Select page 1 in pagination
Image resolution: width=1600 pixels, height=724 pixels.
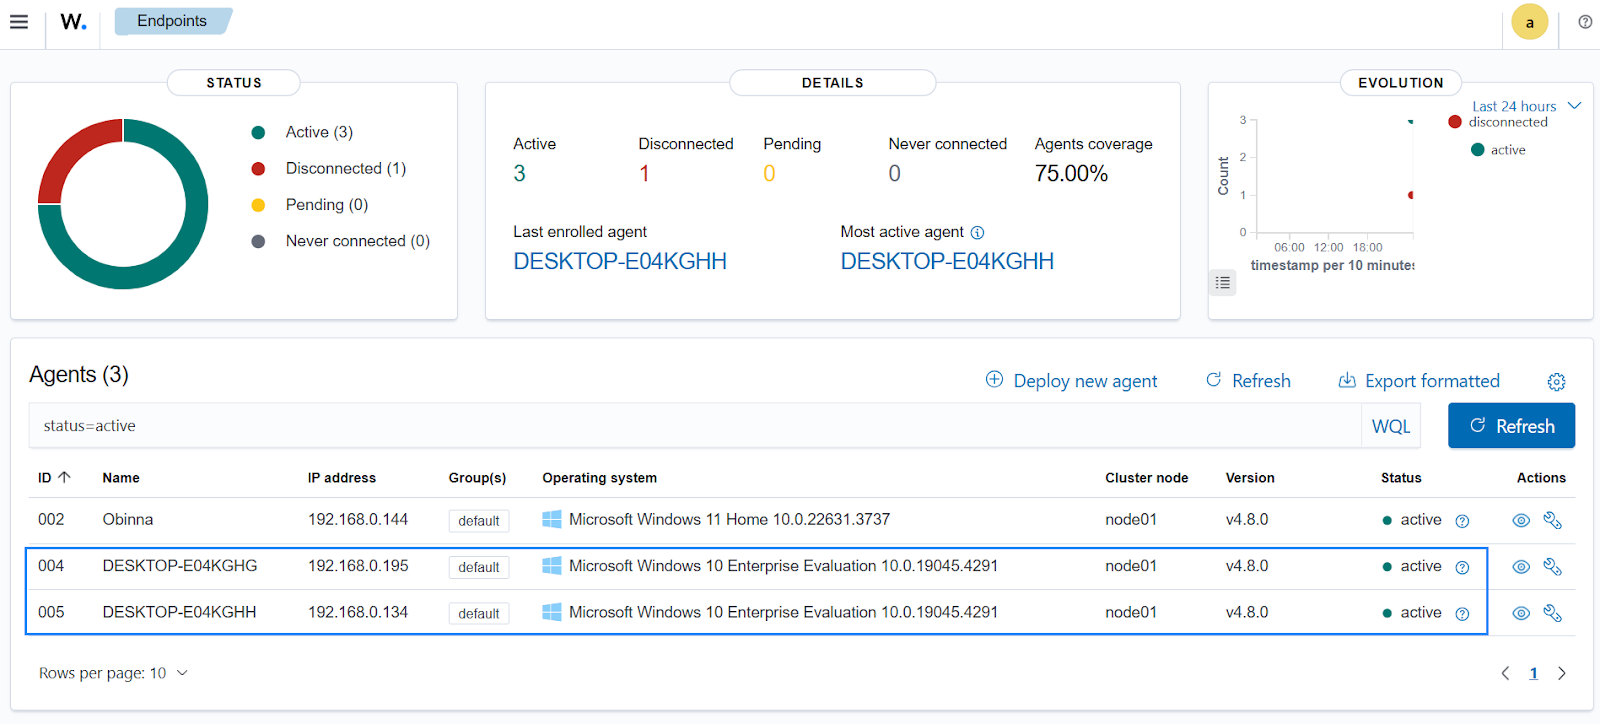pyautogui.click(x=1533, y=674)
